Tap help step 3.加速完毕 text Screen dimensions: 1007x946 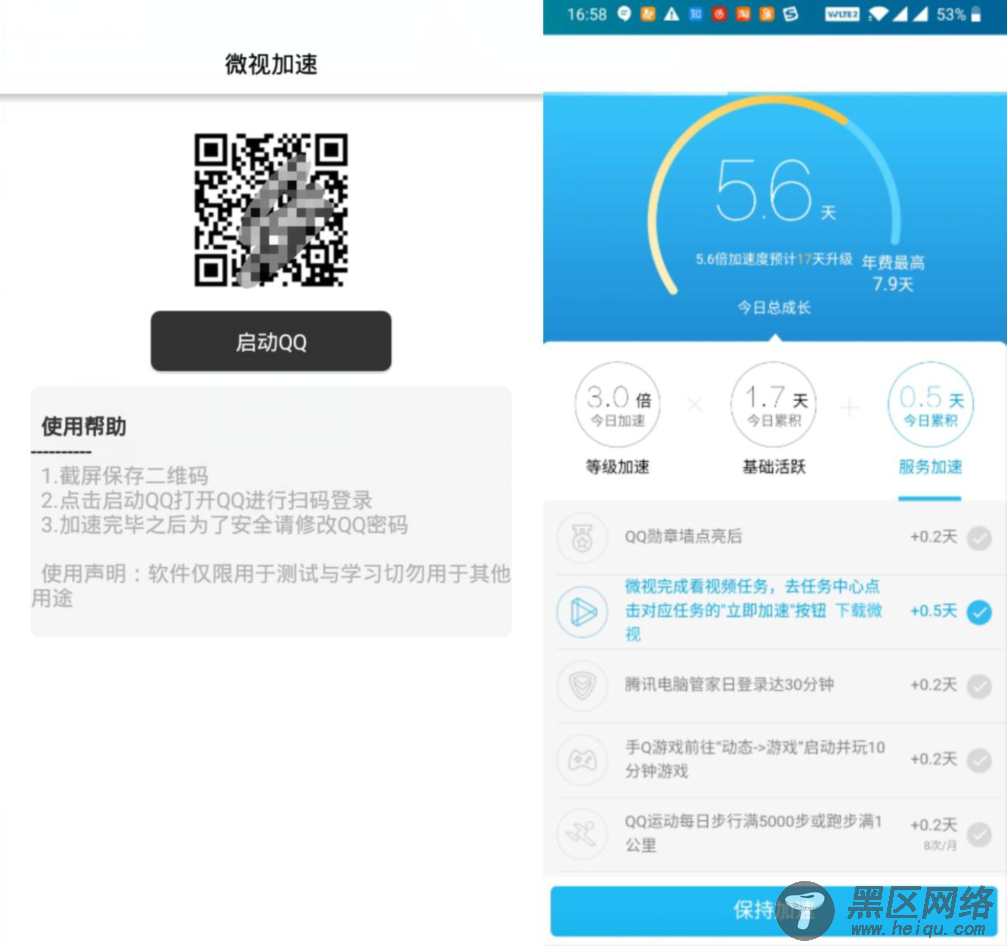[225, 525]
